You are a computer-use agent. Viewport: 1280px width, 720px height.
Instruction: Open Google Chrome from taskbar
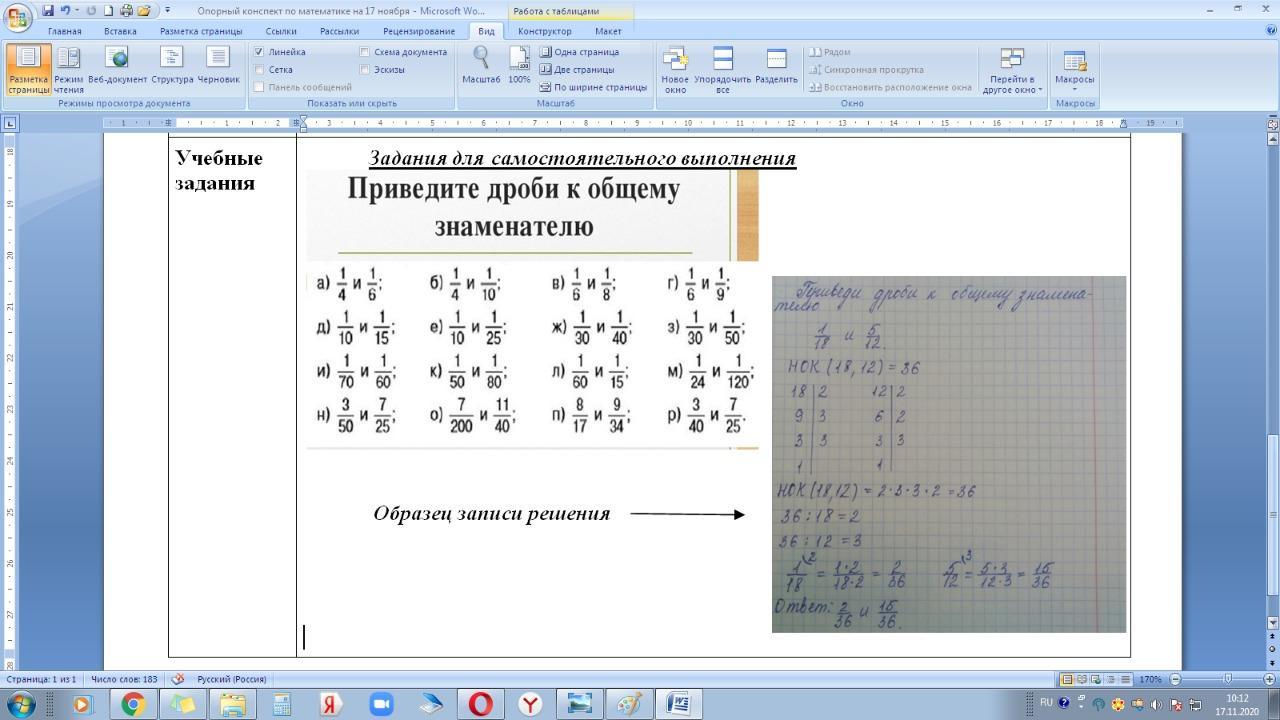click(x=132, y=704)
